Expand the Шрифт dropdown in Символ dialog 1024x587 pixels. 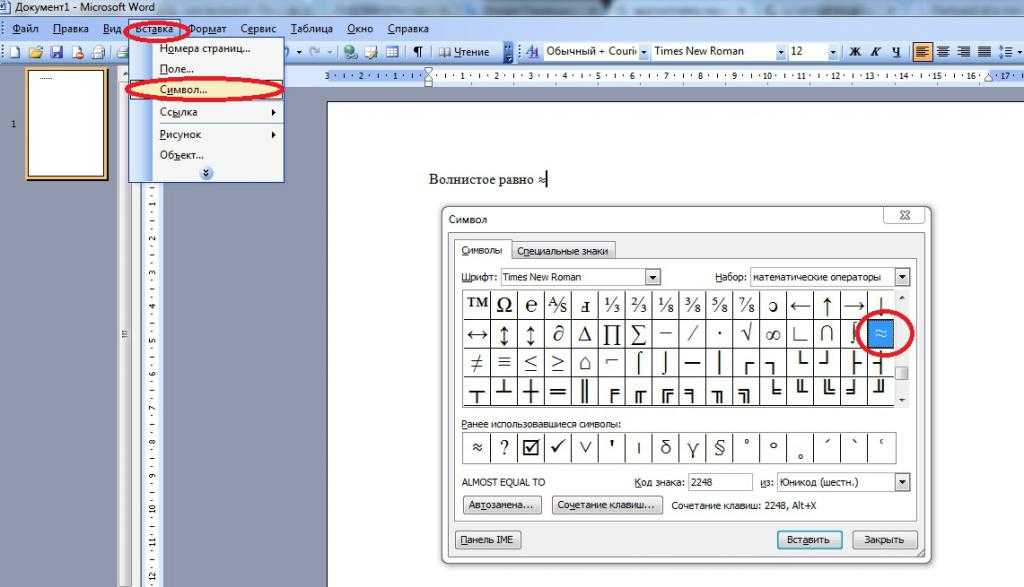(x=652, y=277)
